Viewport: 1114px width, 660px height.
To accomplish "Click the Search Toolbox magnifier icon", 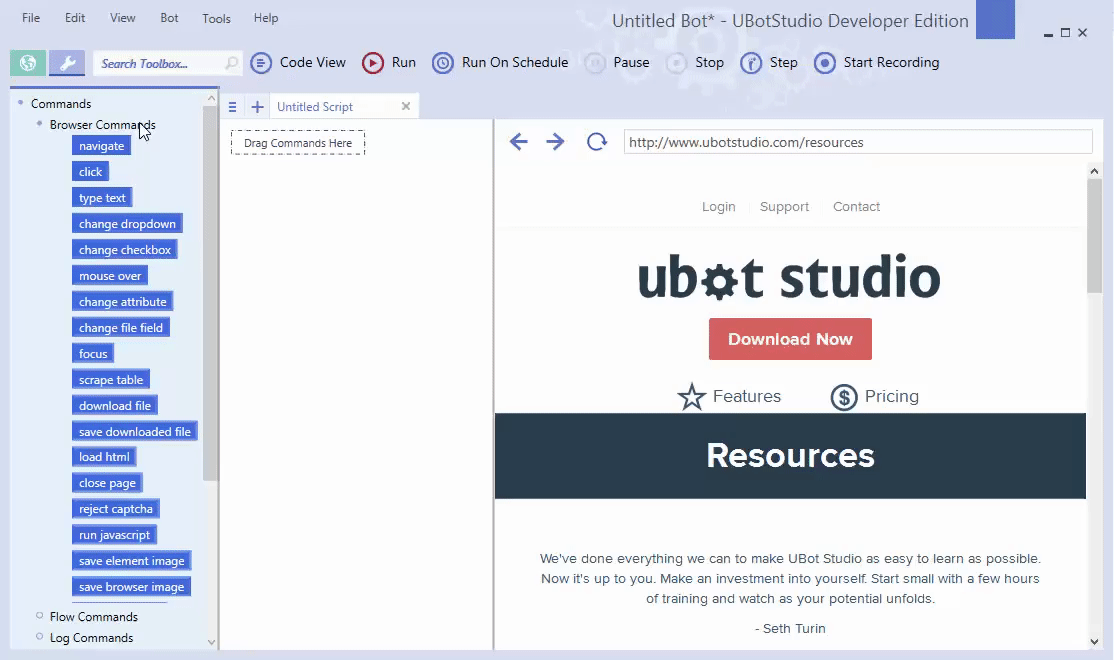I will click(x=232, y=63).
